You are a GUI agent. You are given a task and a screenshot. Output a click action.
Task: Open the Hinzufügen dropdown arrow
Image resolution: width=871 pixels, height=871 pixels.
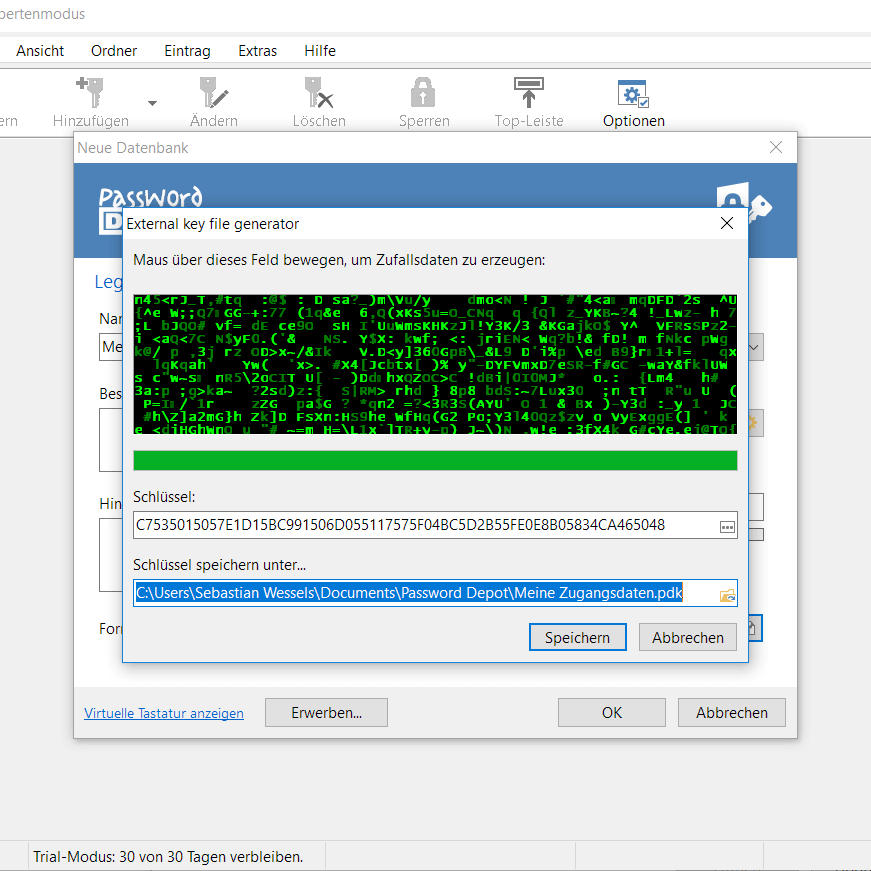152,103
